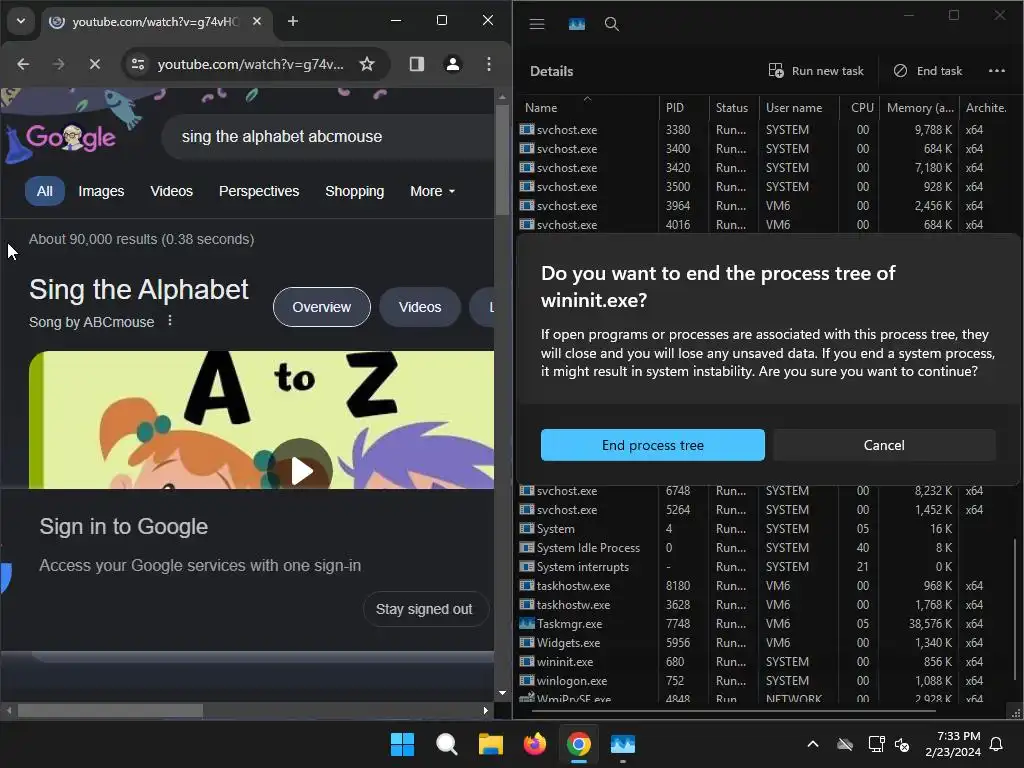Open notification bell in the system tray
Image resolution: width=1024 pixels, height=768 pixels.
[x=997, y=744]
